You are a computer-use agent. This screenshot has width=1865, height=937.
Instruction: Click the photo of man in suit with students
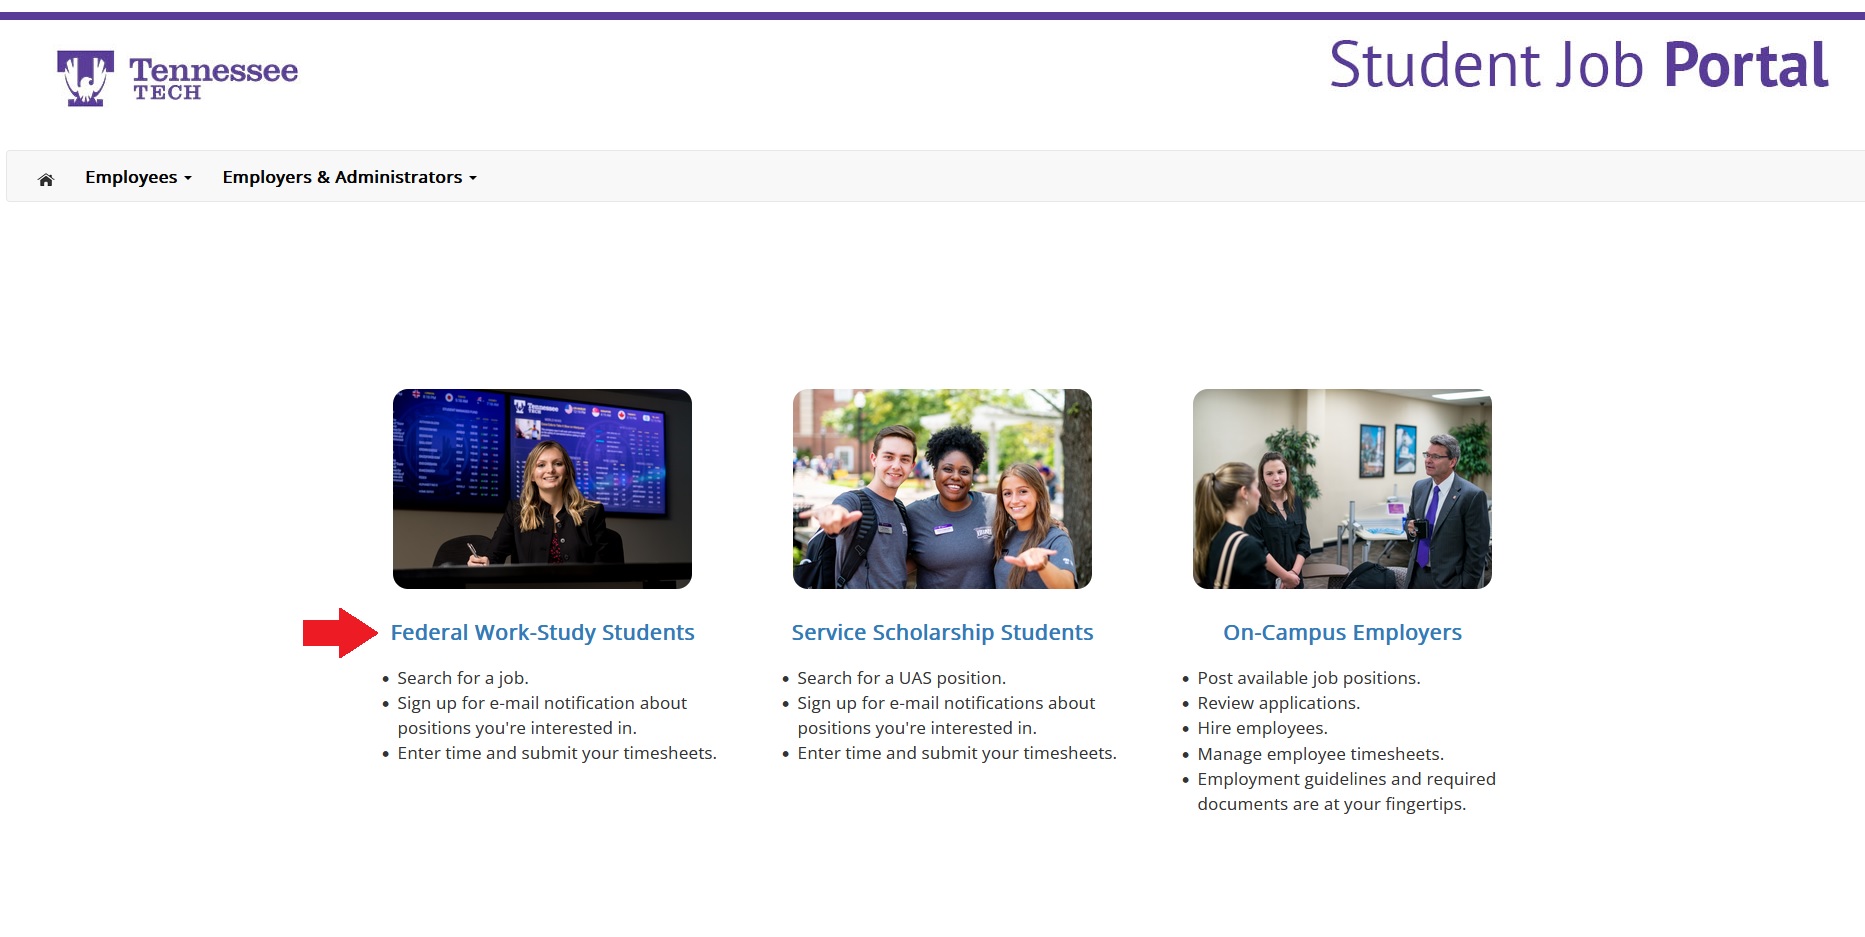(1342, 488)
